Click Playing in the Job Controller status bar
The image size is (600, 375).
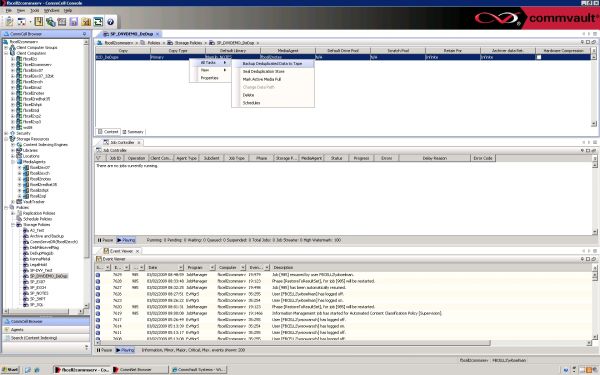(126, 240)
